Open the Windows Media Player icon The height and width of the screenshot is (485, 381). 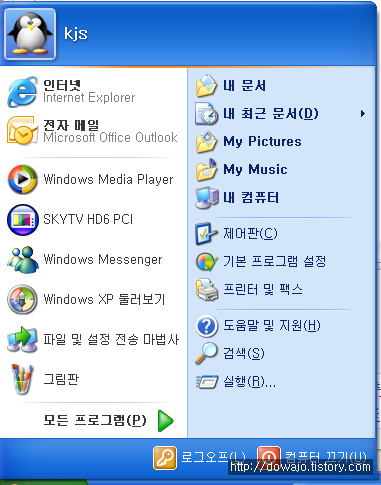[x=22, y=179]
